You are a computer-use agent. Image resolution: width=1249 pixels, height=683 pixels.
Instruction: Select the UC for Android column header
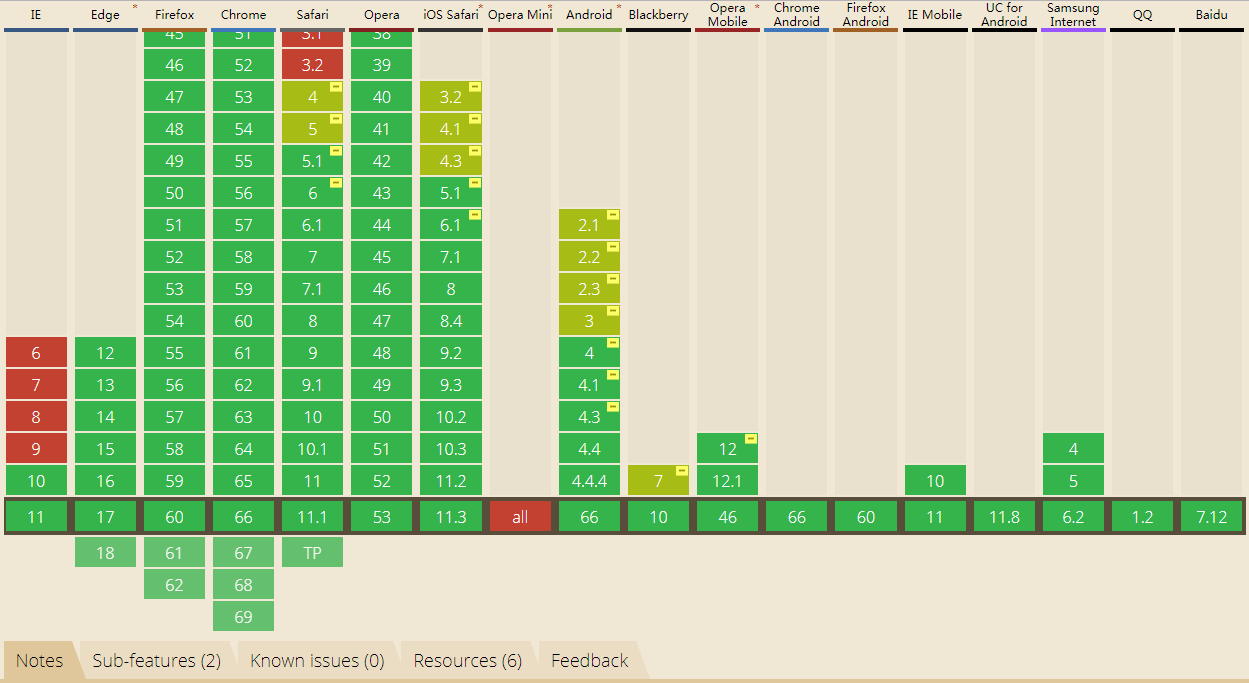[1004, 15]
